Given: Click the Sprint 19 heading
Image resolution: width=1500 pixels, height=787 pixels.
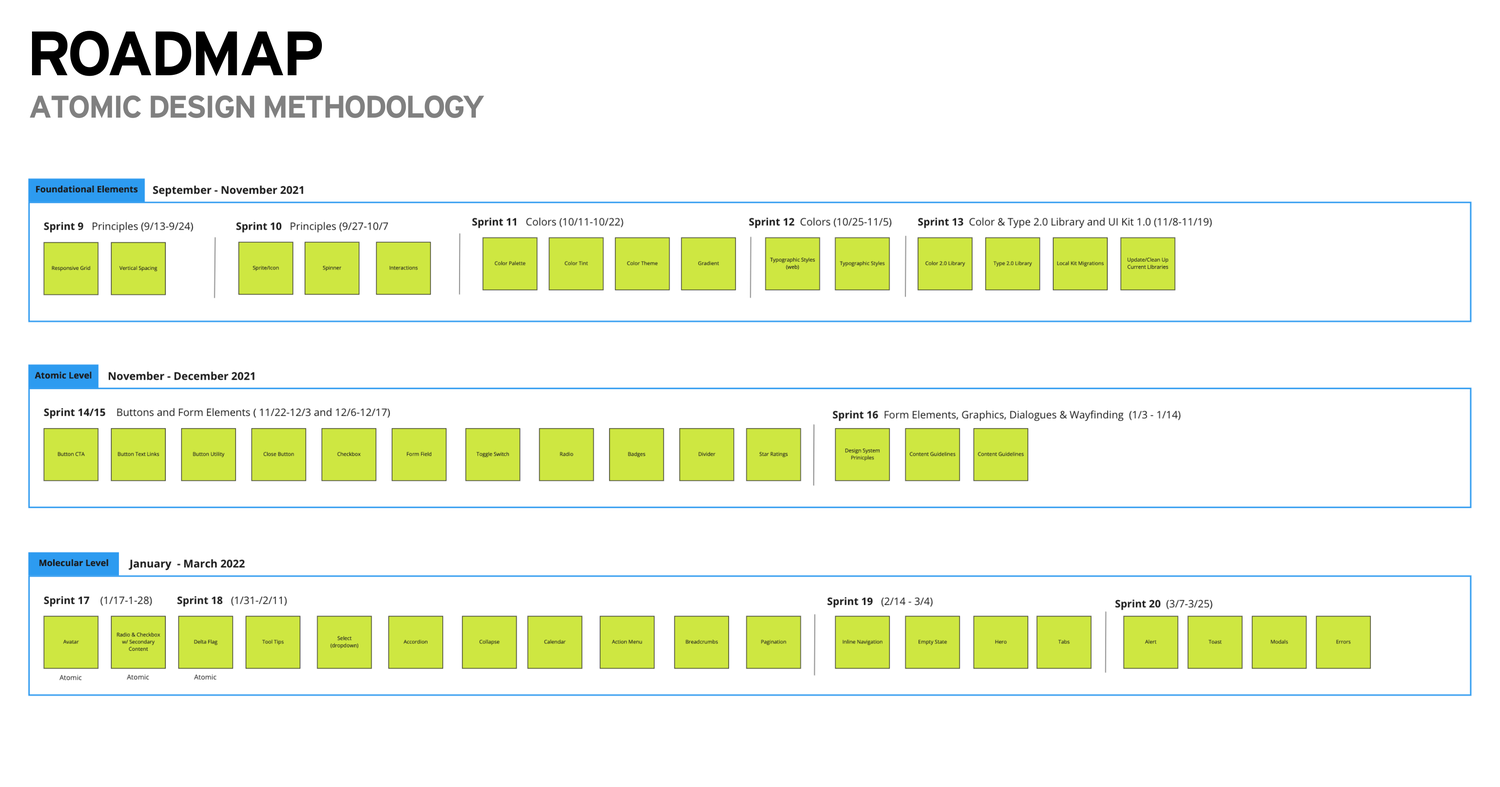Looking at the screenshot, I should pos(850,601).
